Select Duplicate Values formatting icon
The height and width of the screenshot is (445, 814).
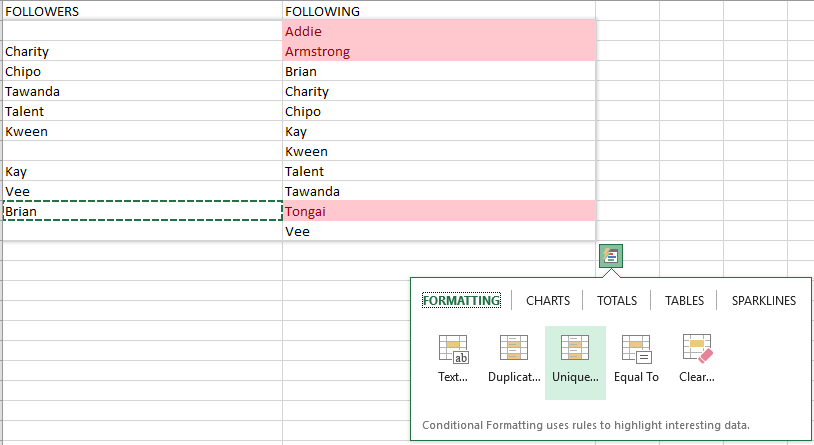[x=514, y=357]
